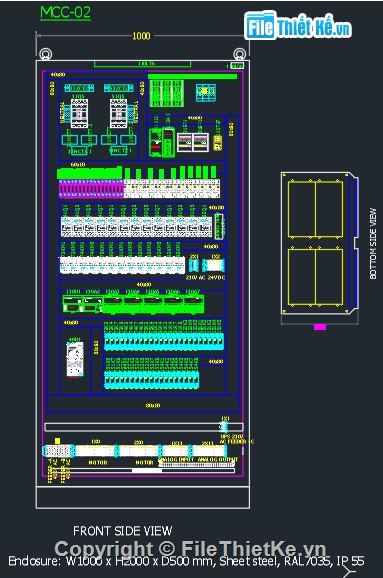This screenshot has height=578, width=383.
Task: Click the FRONT SIDE VIEW caption
Action: click(122, 531)
